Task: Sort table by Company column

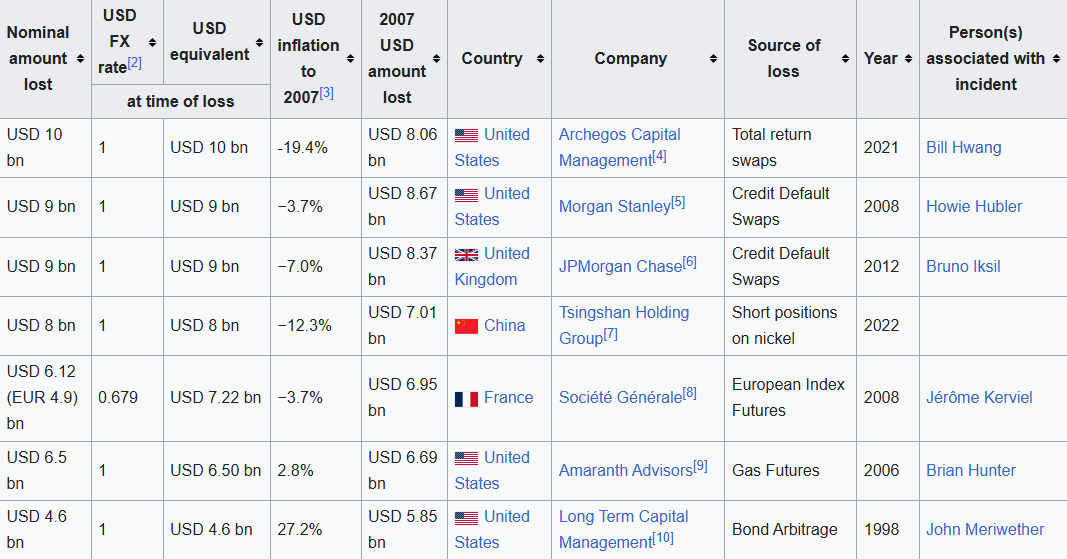Action: pos(713,59)
